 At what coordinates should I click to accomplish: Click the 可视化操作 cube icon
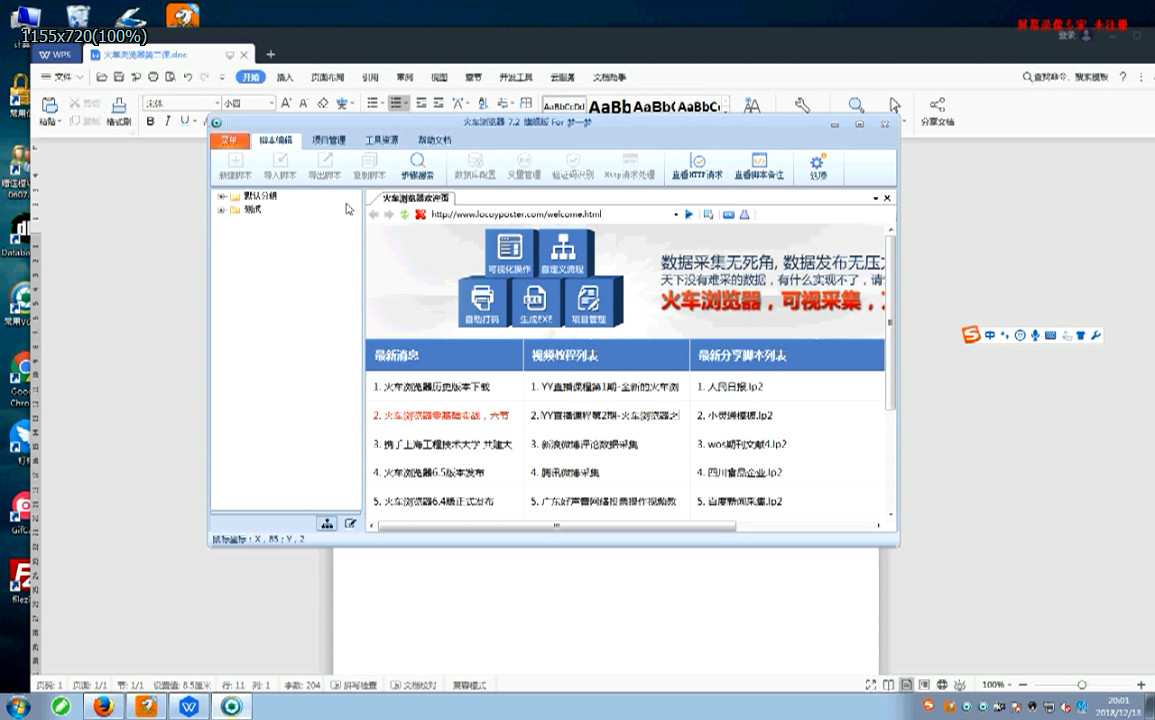[509, 251]
